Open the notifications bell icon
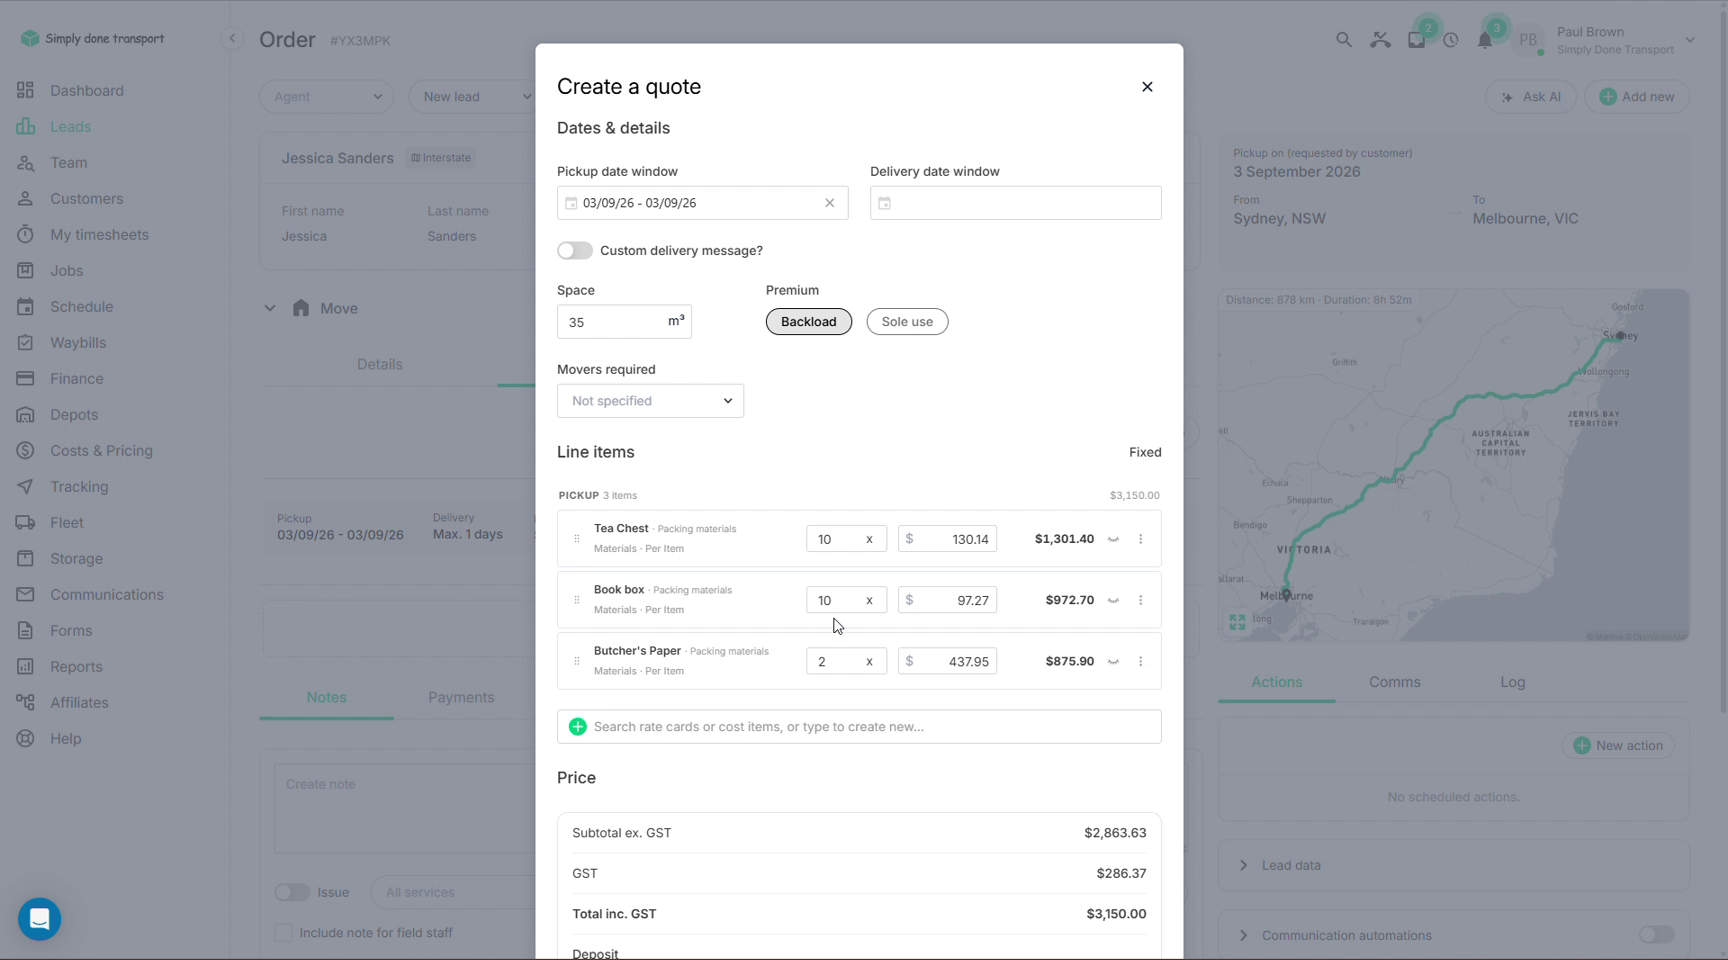Image resolution: width=1728 pixels, height=960 pixels. [1485, 40]
